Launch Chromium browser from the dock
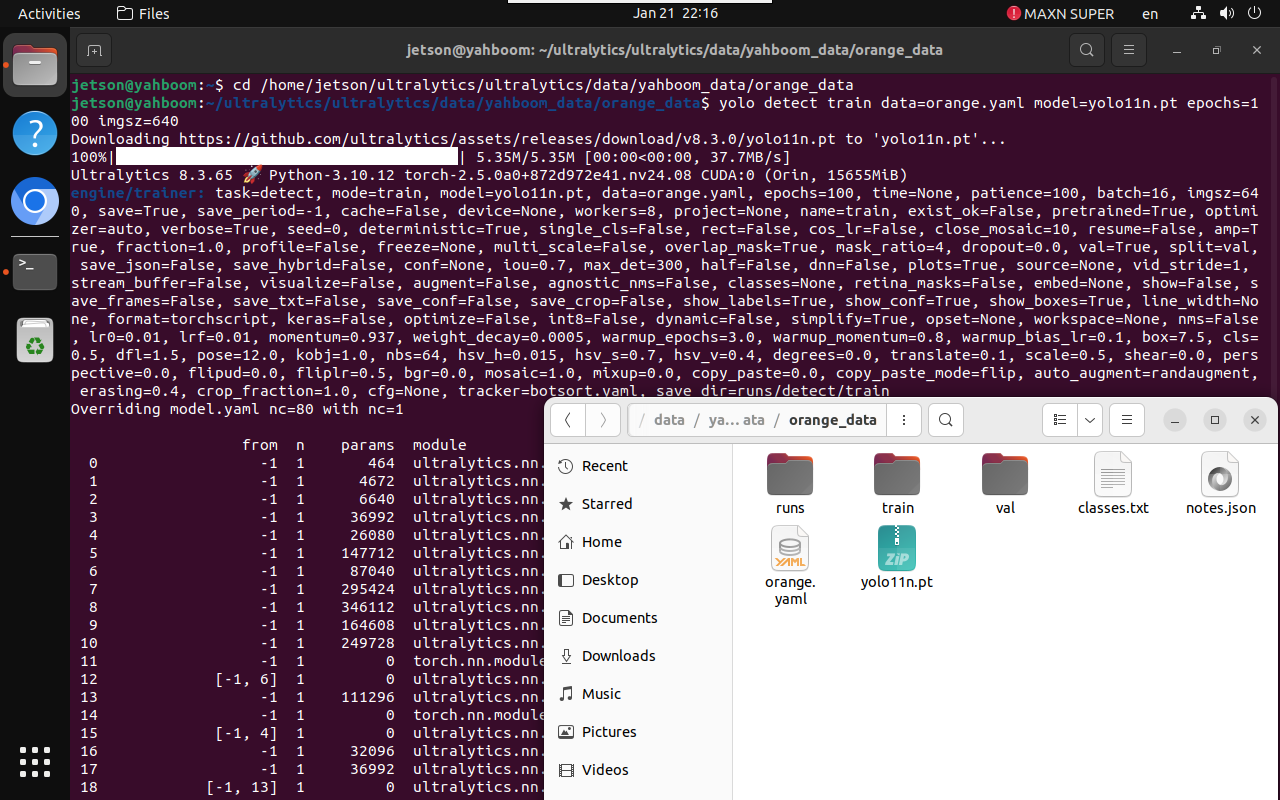The height and width of the screenshot is (800, 1280). point(35,203)
